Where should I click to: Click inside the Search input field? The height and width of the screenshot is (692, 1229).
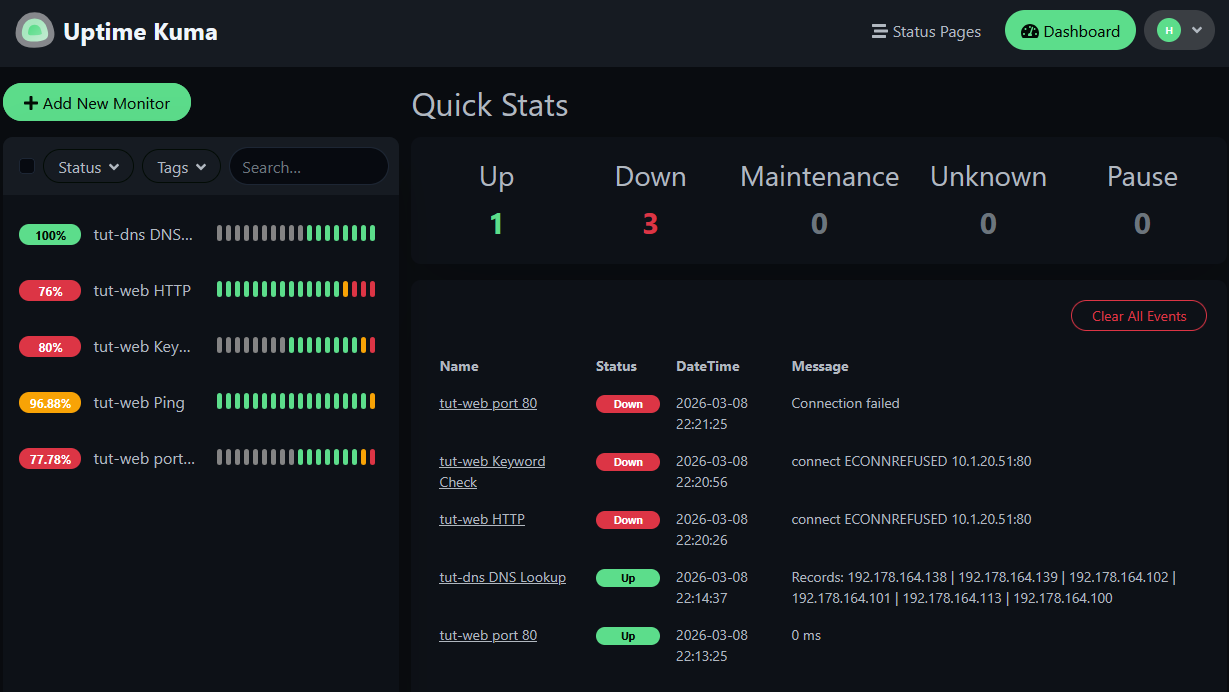(308, 166)
